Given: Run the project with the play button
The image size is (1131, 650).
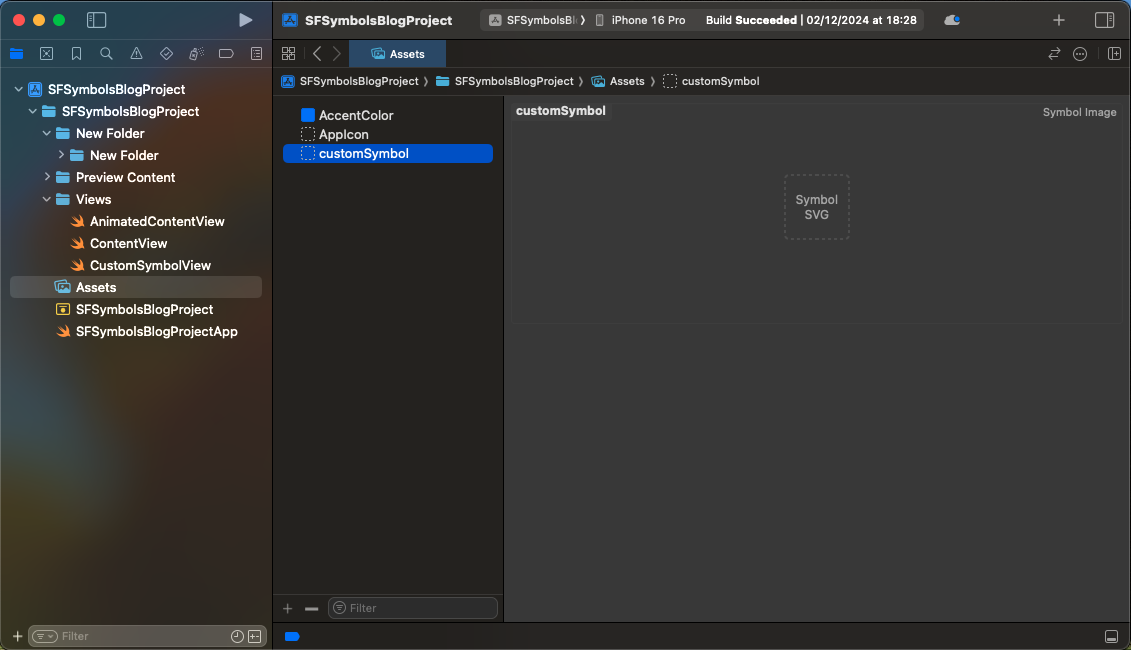Looking at the screenshot, I should 245,20.
